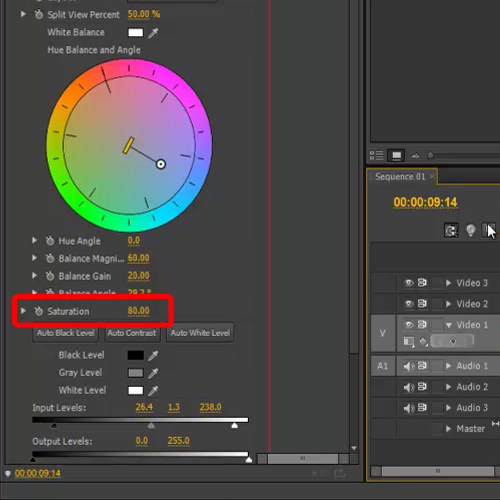This screenshot has height=500, width=500.
Task: Switch project panel to icon view
Action: pos(396,155)
